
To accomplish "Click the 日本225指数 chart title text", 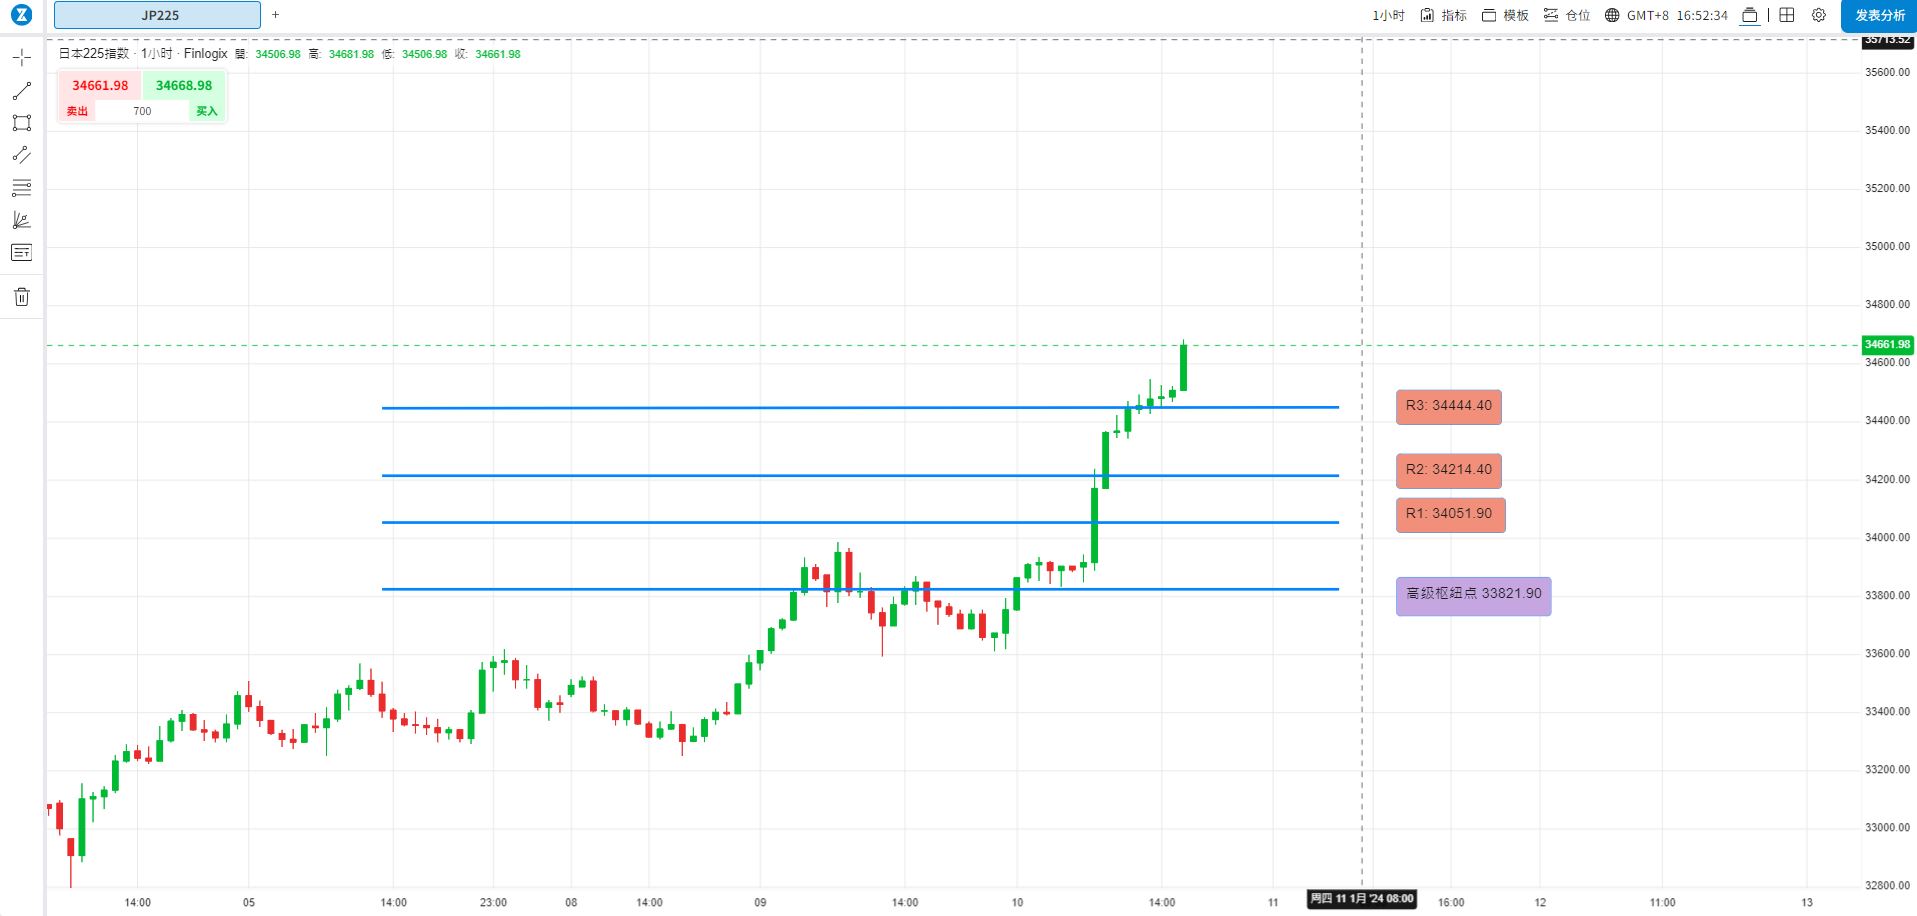I will 95,54.
